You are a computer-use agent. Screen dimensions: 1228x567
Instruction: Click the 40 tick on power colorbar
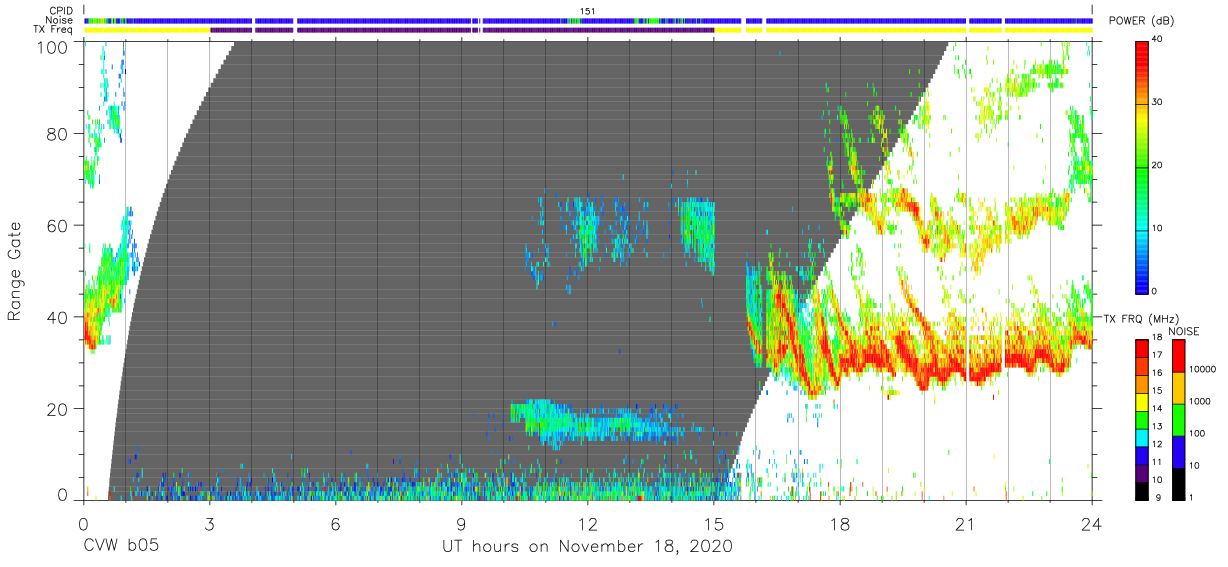pyautogui.click(x=1158, y=39)
